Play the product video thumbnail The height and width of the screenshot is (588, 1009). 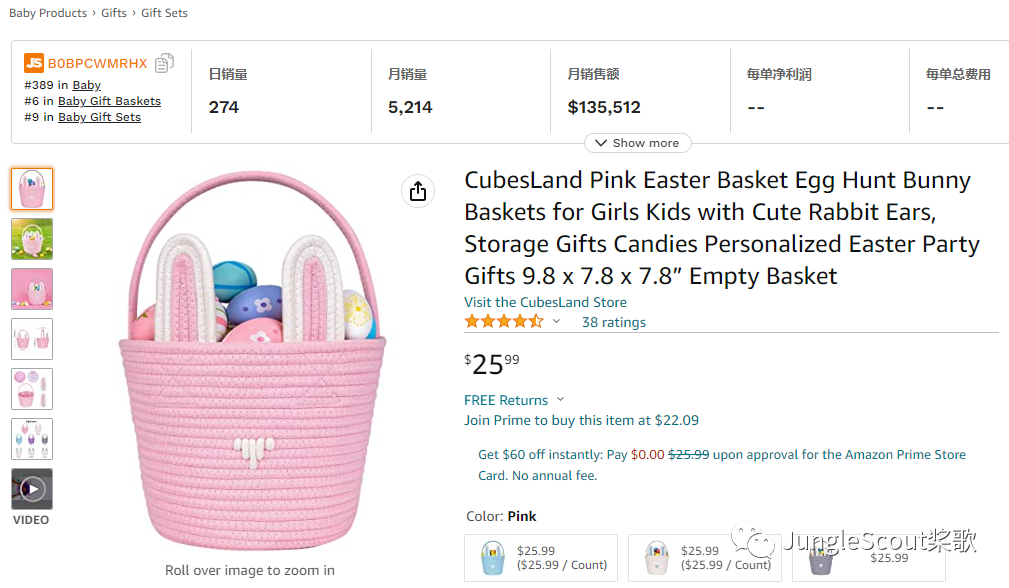pos(32,489)
